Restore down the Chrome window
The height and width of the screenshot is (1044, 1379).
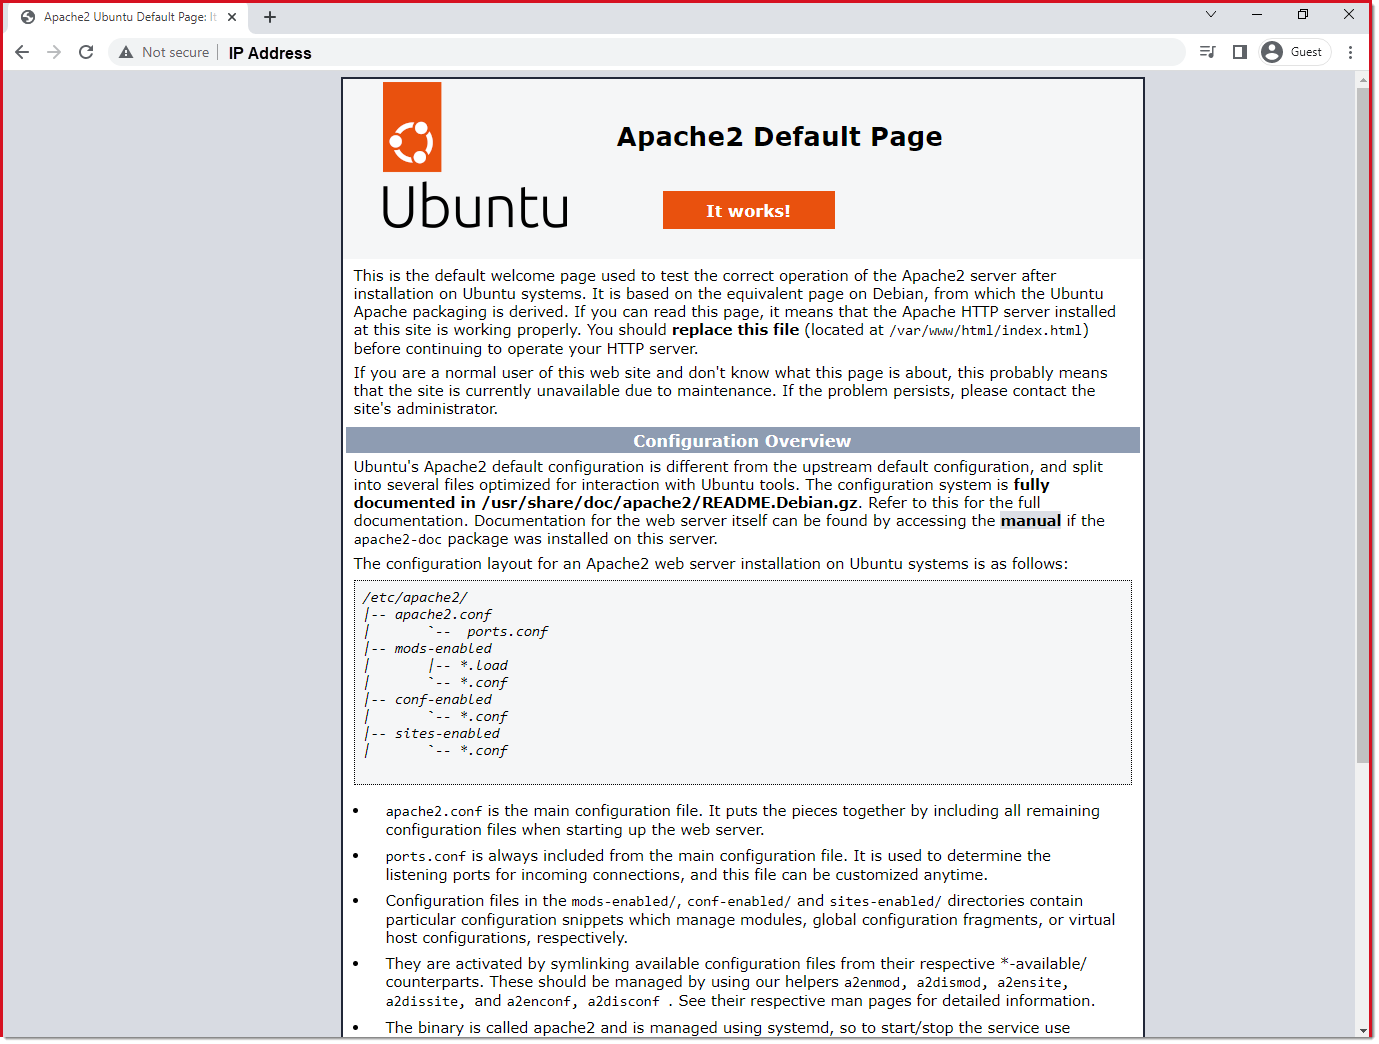(x=1303, y=14)
